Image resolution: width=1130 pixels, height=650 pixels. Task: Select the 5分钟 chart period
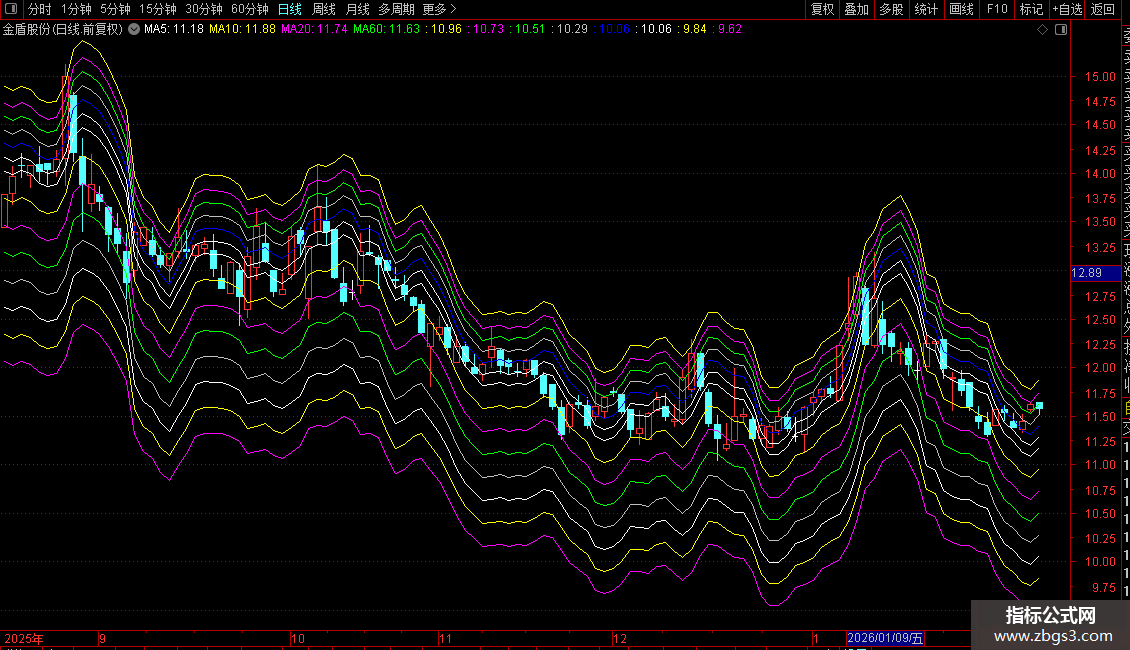[x=115, y=10]
